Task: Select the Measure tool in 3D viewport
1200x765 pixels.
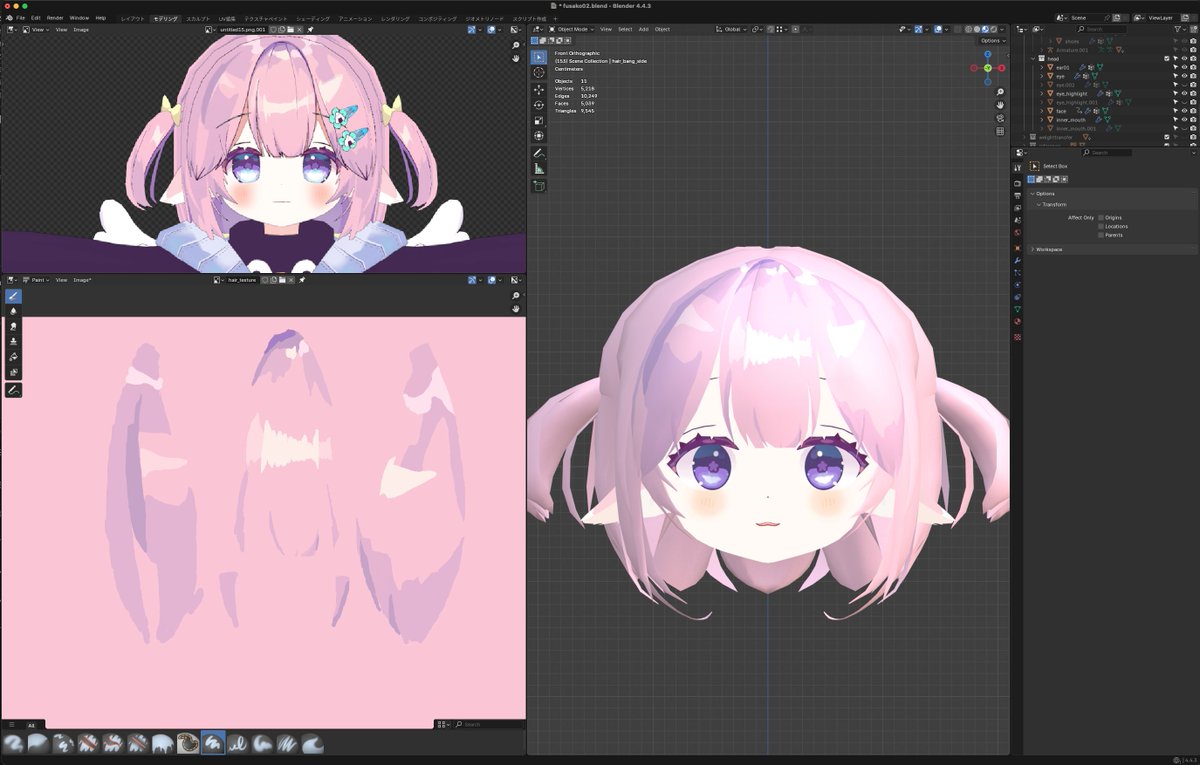Action: [539, 169]
